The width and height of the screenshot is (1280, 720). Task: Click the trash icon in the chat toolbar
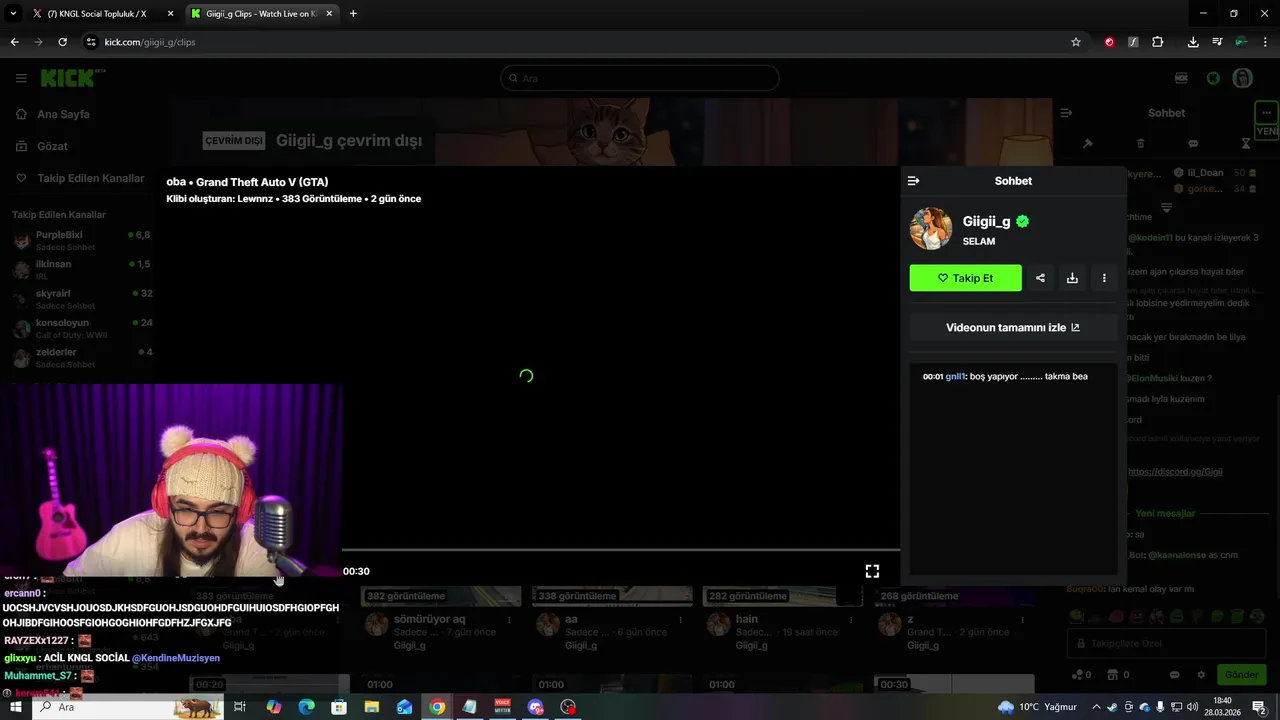coord(1141,144)
